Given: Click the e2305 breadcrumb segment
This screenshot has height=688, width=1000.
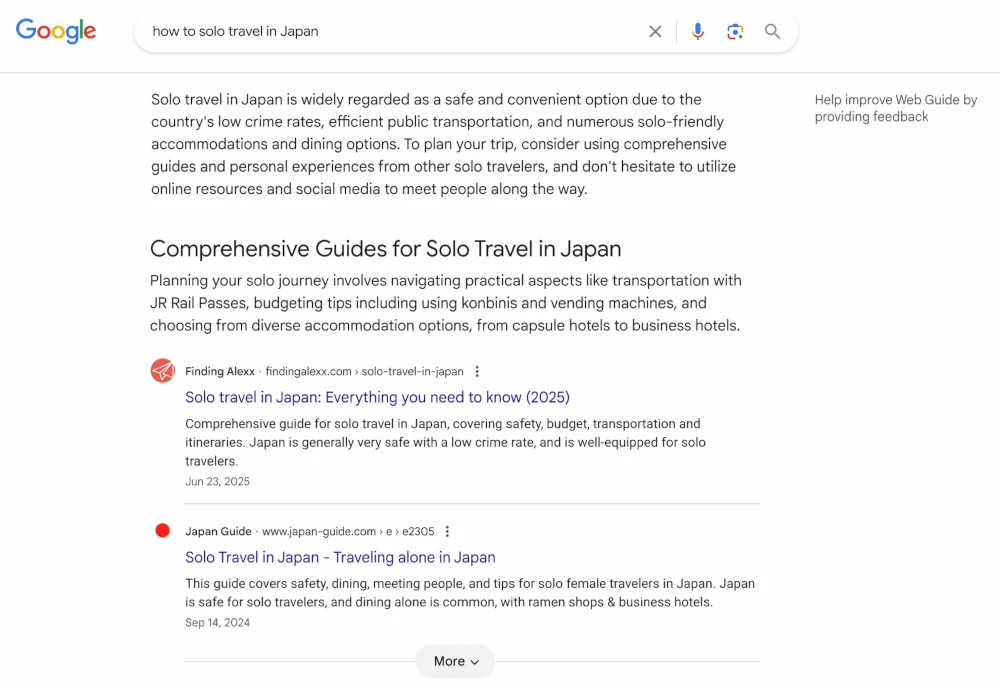Looking at the screenshot, I should tap(419, 531).
